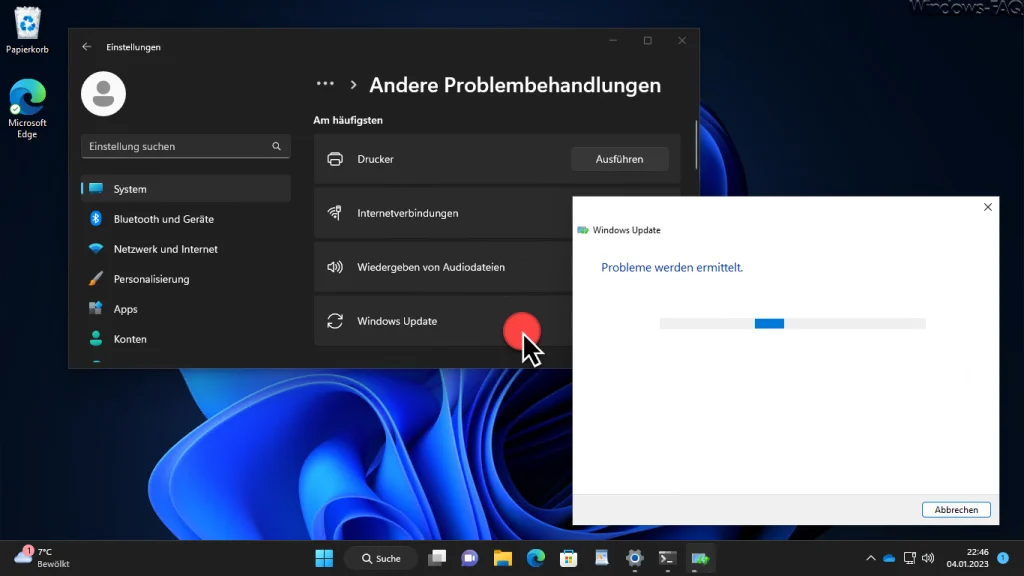Screen dimensions: 1024x576
Task: Switch to troubleshooter app in taskbar
Action: point(700,558)
